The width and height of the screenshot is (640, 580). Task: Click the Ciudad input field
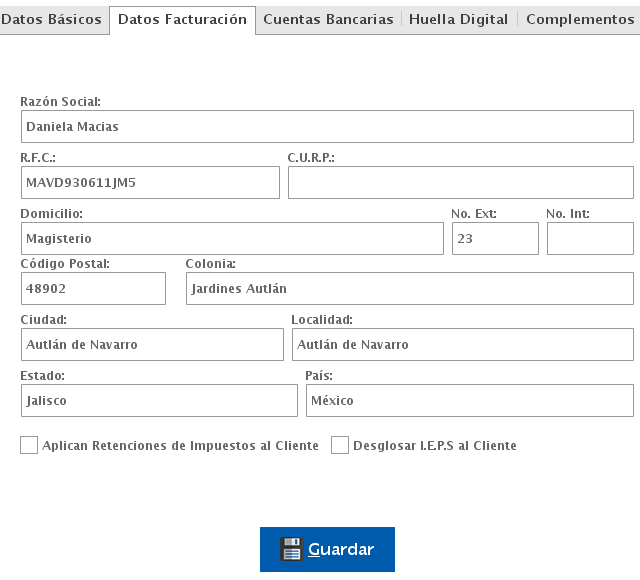point(152,344)
